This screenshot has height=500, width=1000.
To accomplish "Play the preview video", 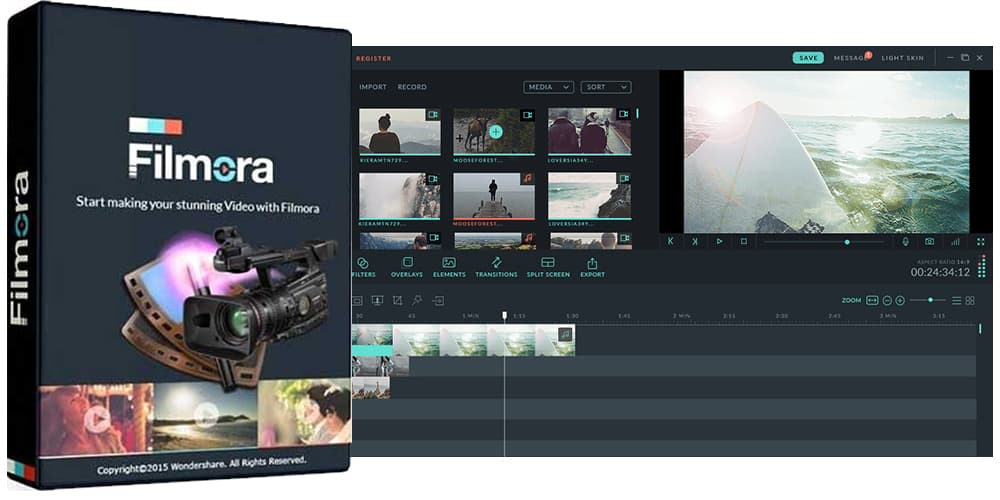I will click(x=719, y=241).
